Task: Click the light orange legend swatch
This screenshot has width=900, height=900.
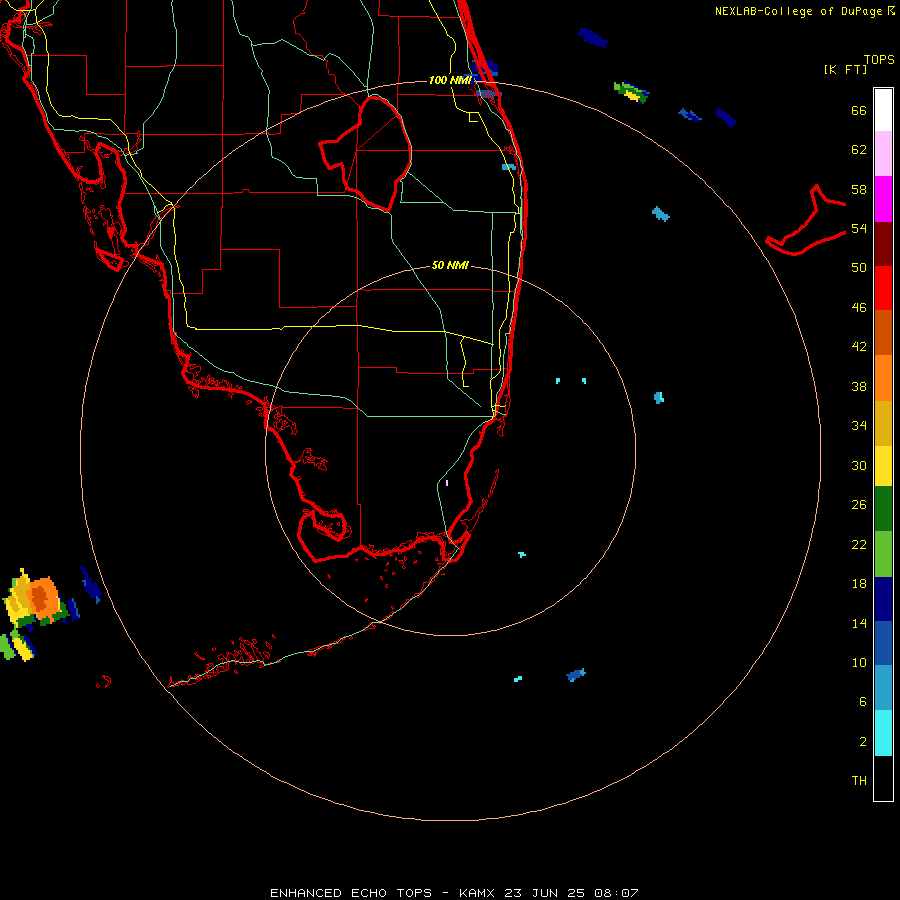Action: (x=883, y=377)
